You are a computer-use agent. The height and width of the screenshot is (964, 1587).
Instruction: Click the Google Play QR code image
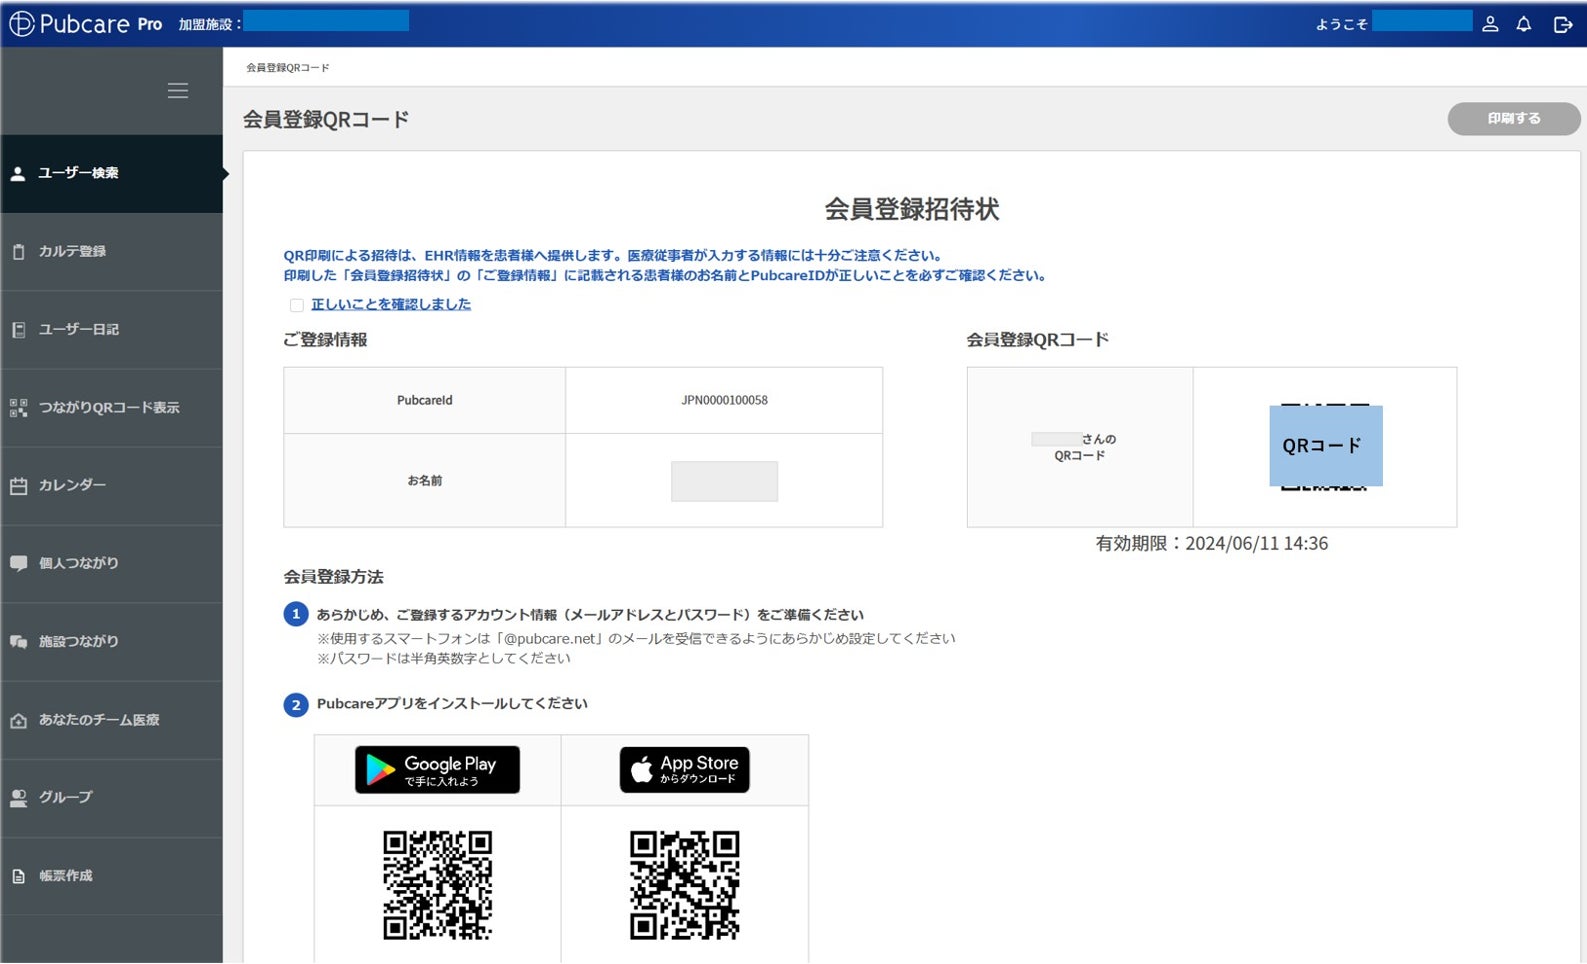(438, 885)
